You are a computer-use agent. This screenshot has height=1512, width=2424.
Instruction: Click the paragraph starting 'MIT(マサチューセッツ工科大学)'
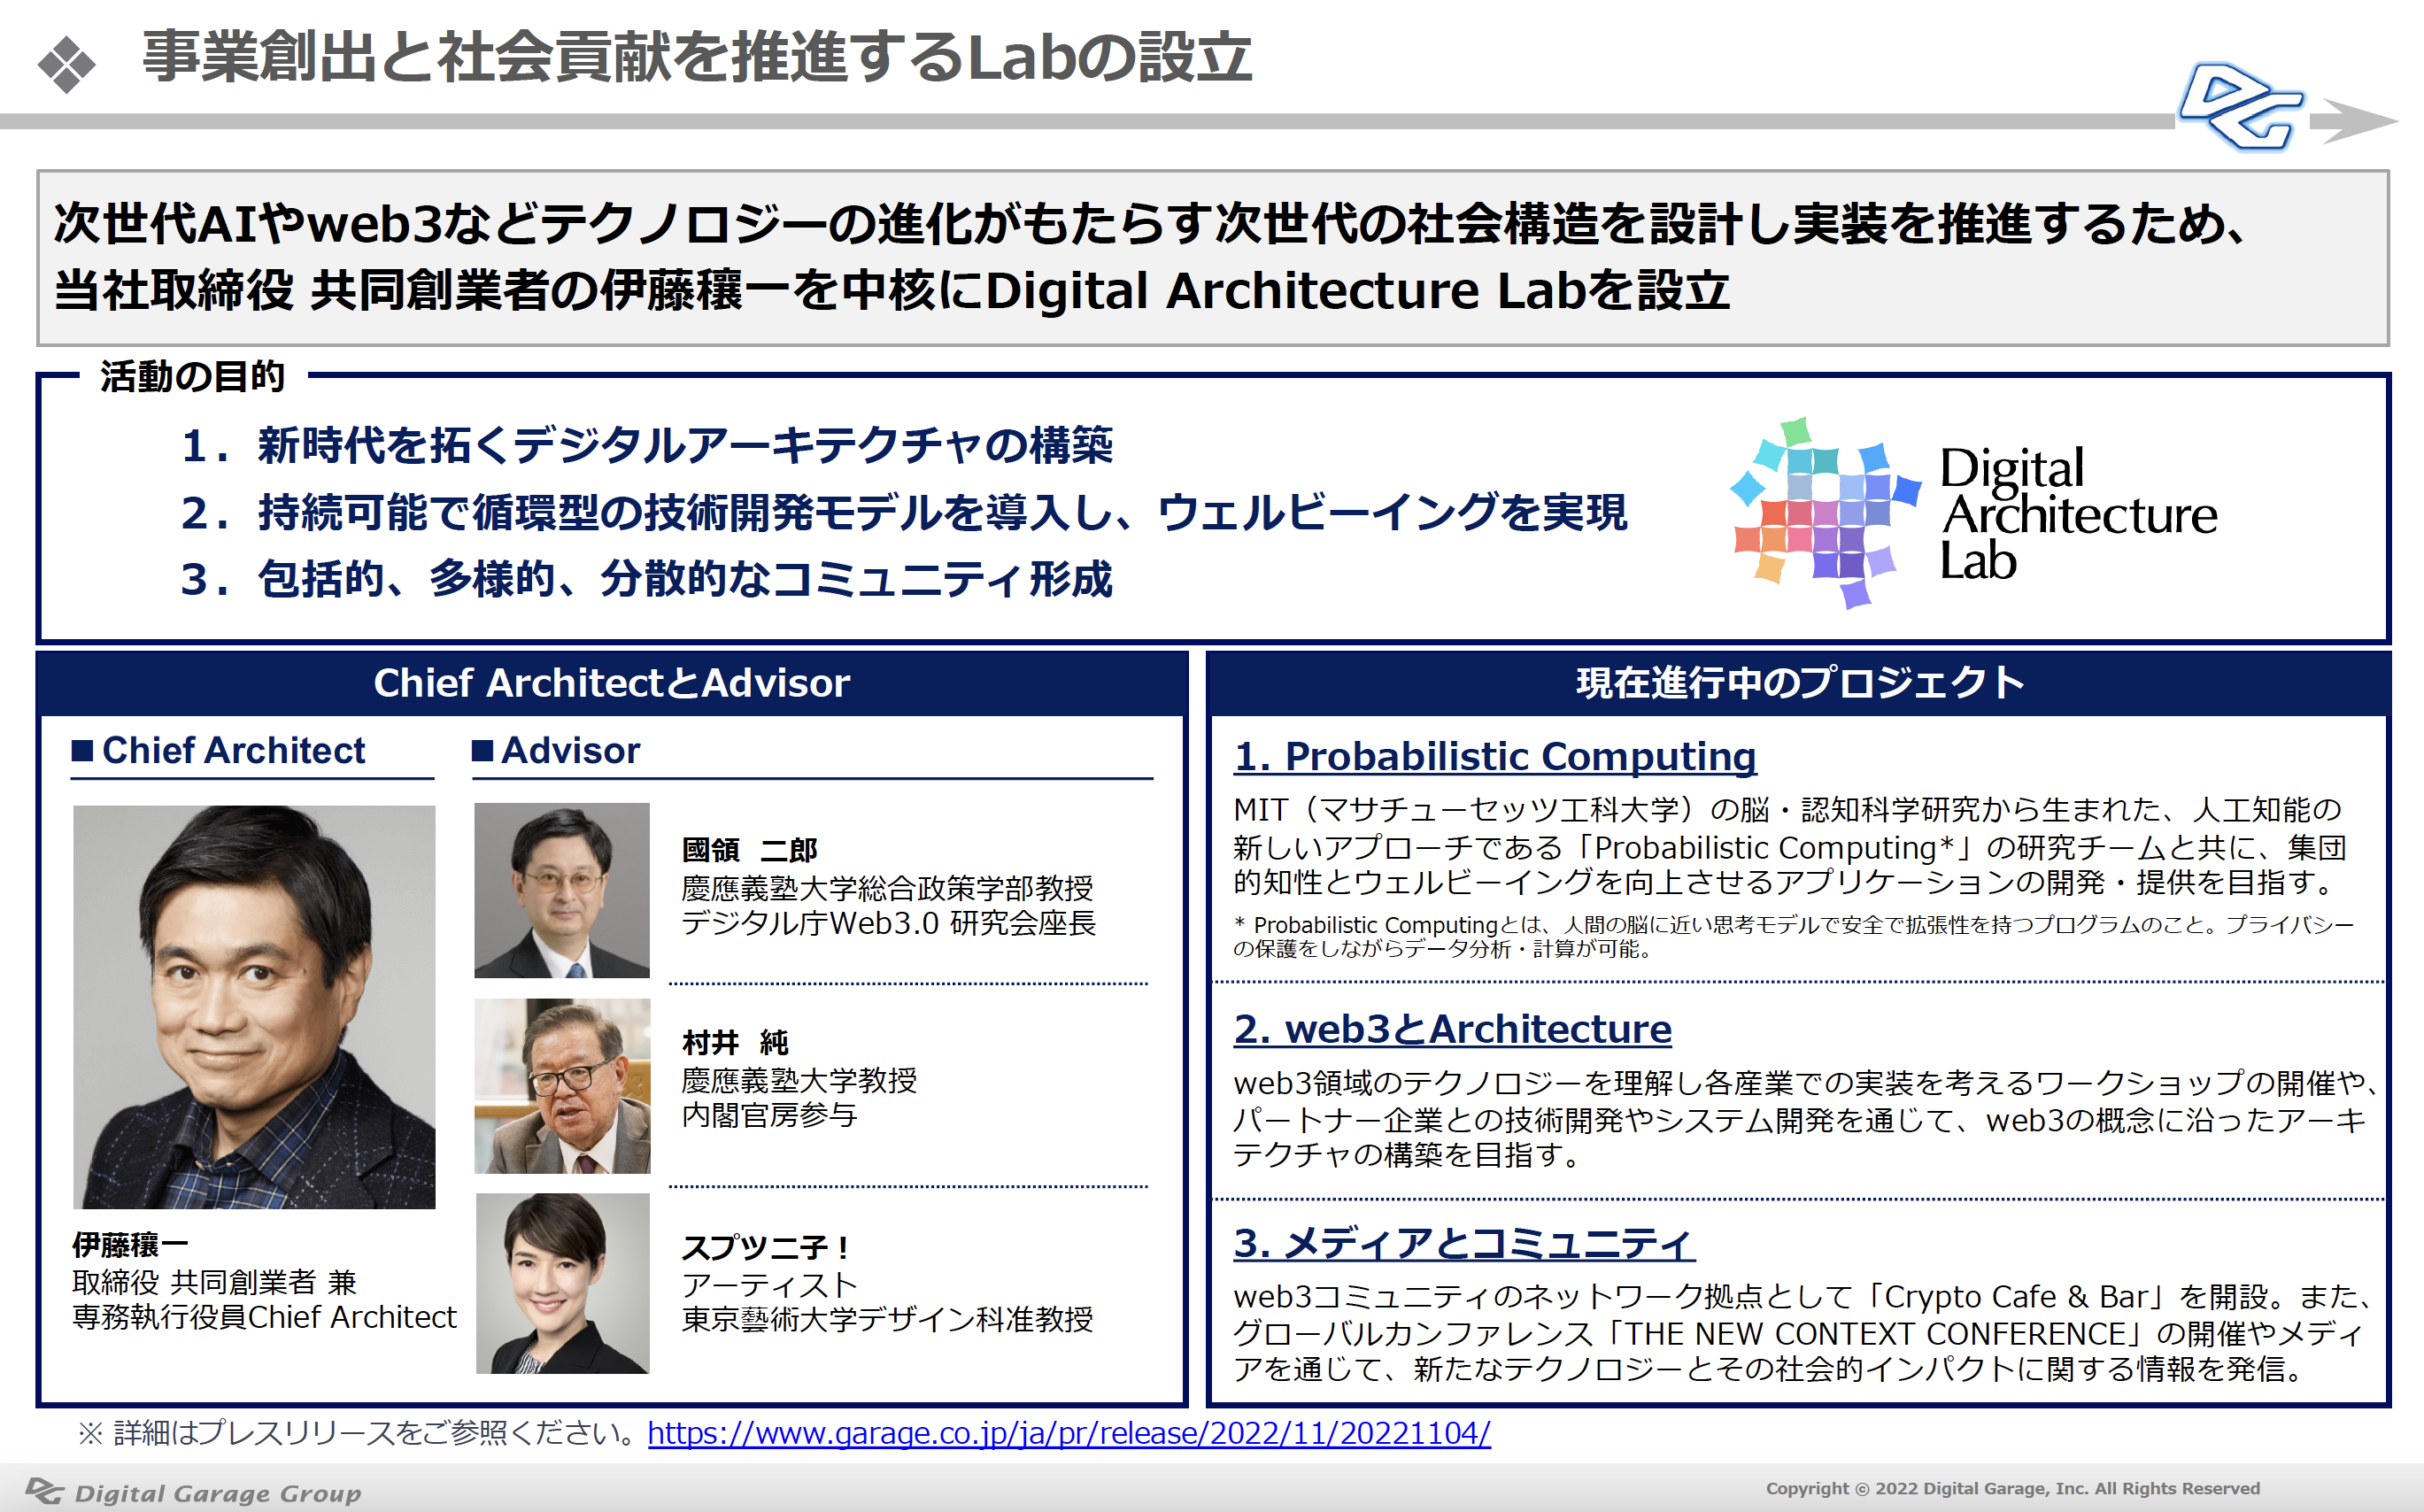[x=1790, y=846]
